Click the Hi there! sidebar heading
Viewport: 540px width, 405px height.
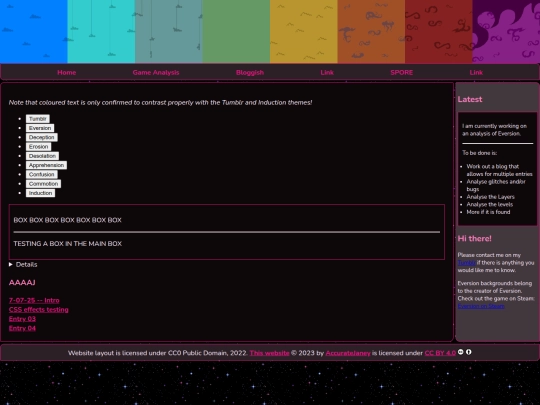point(475,239)
